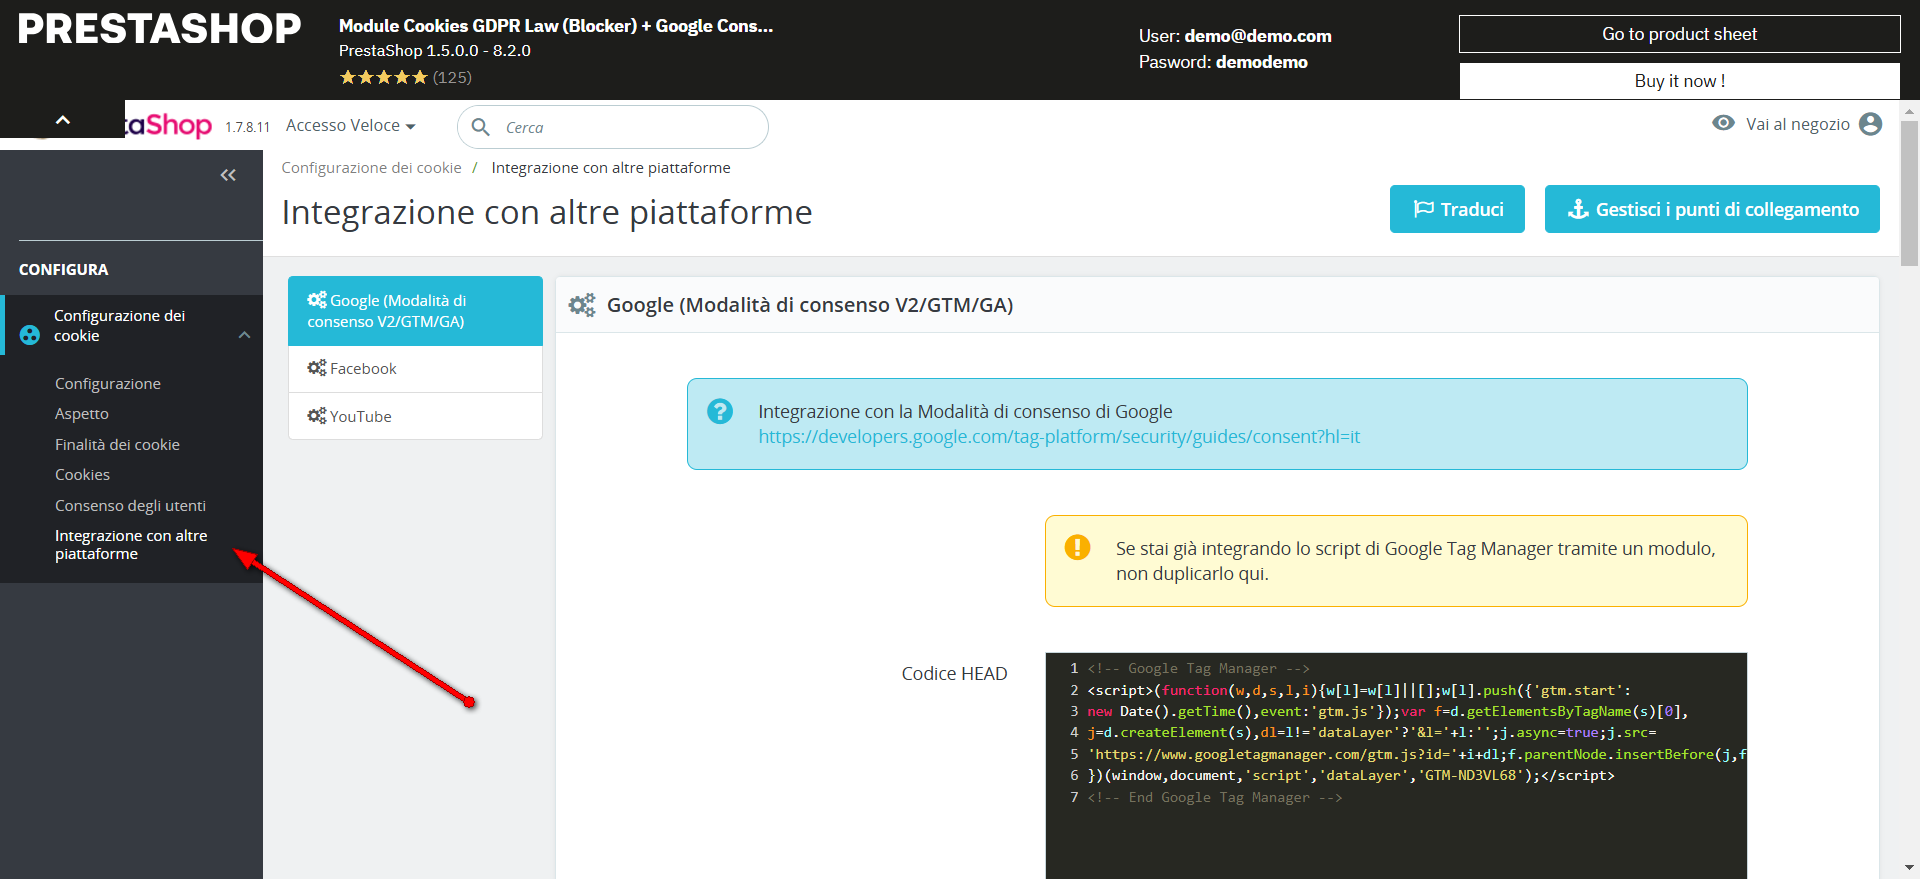Screen dimensions: 1920x879
Task: Click the Cerca search field
Action: tap(625, 128)
